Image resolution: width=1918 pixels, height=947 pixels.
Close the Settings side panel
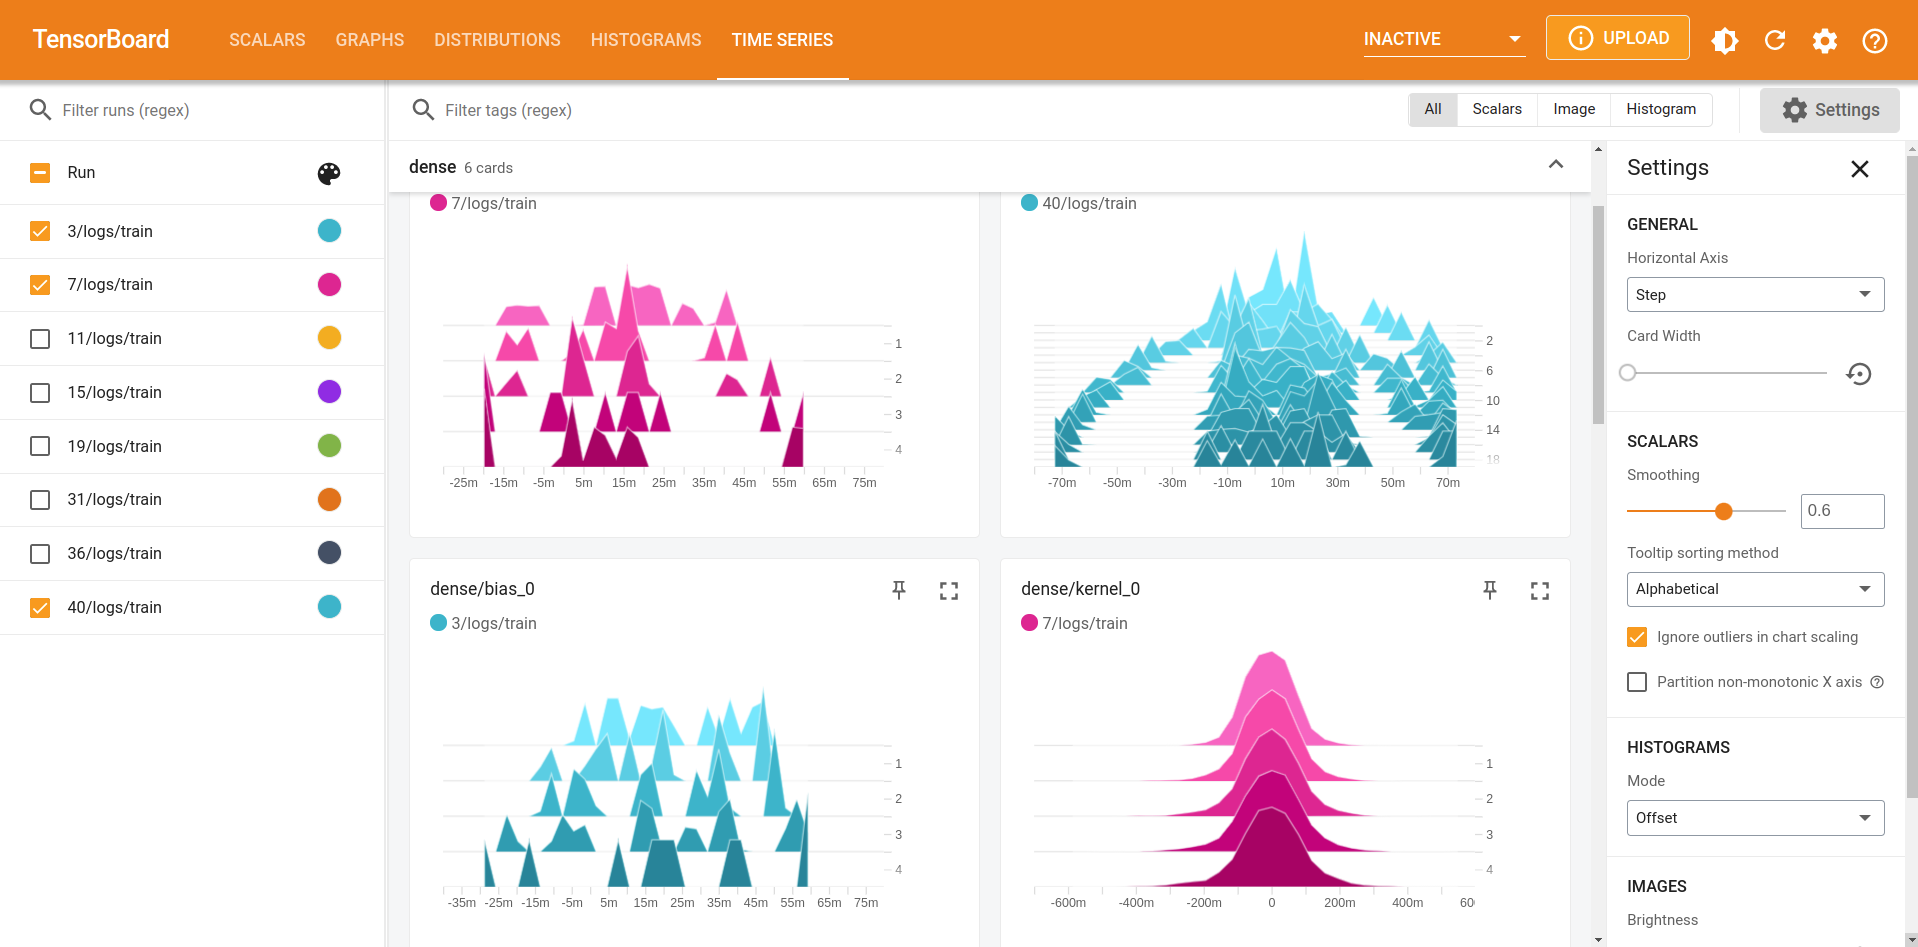(x=1860, y=169)
